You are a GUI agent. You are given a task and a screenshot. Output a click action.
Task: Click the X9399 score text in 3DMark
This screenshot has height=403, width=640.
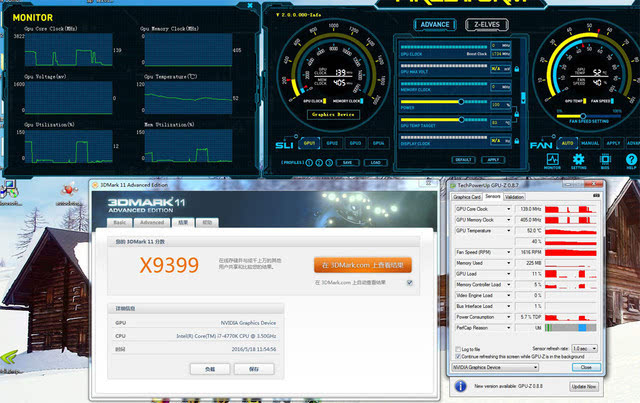[169, 265]
